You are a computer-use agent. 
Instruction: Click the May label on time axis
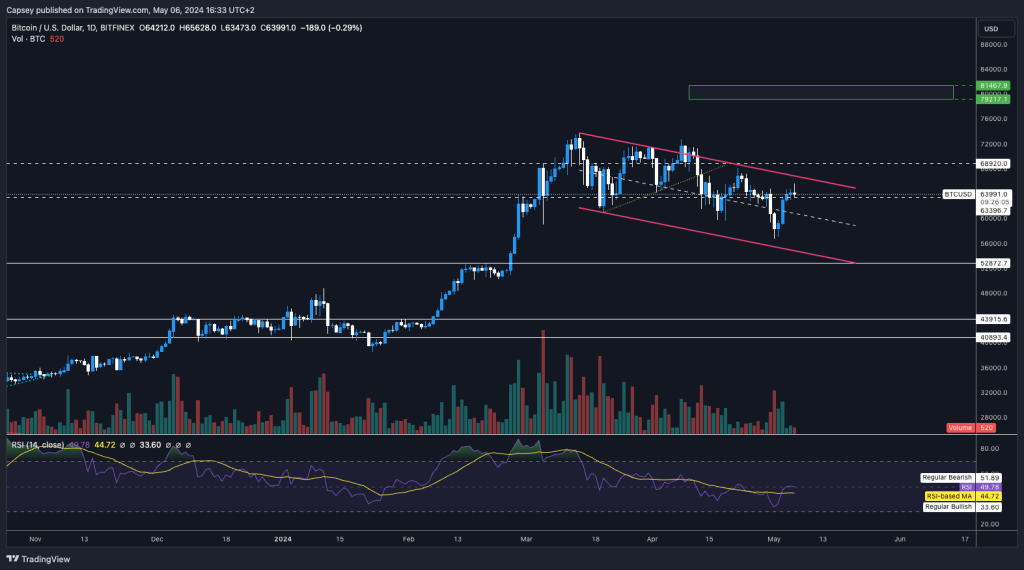pyautogui.click(x=774, y=539)
